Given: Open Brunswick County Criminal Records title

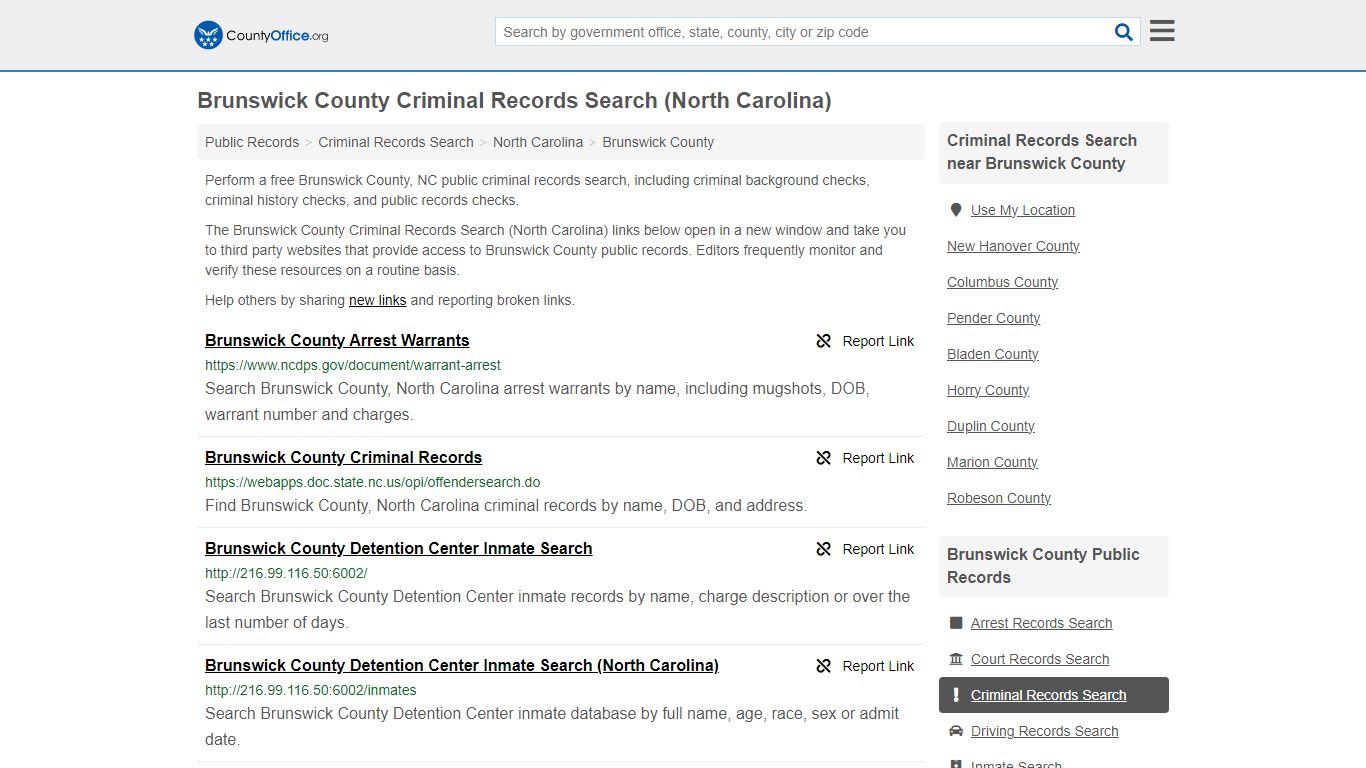Looking at the screenshot, I should tap(343, 457).
